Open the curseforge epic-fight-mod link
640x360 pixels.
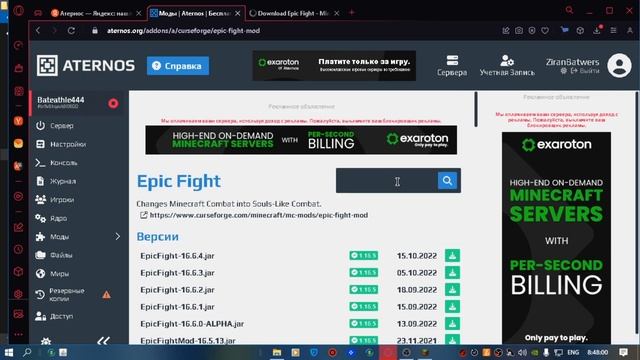pos(258,215)
